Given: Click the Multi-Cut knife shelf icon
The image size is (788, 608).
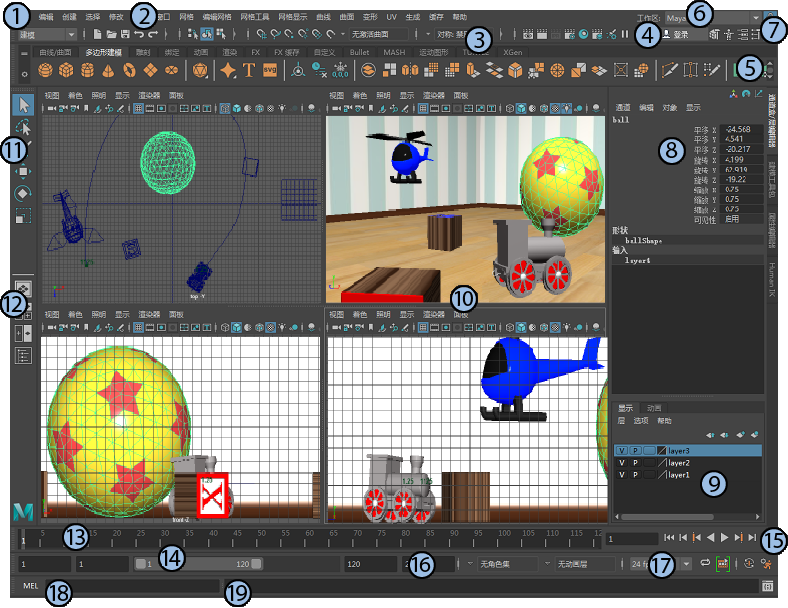Looking at the screenshot, I should 669,70.
